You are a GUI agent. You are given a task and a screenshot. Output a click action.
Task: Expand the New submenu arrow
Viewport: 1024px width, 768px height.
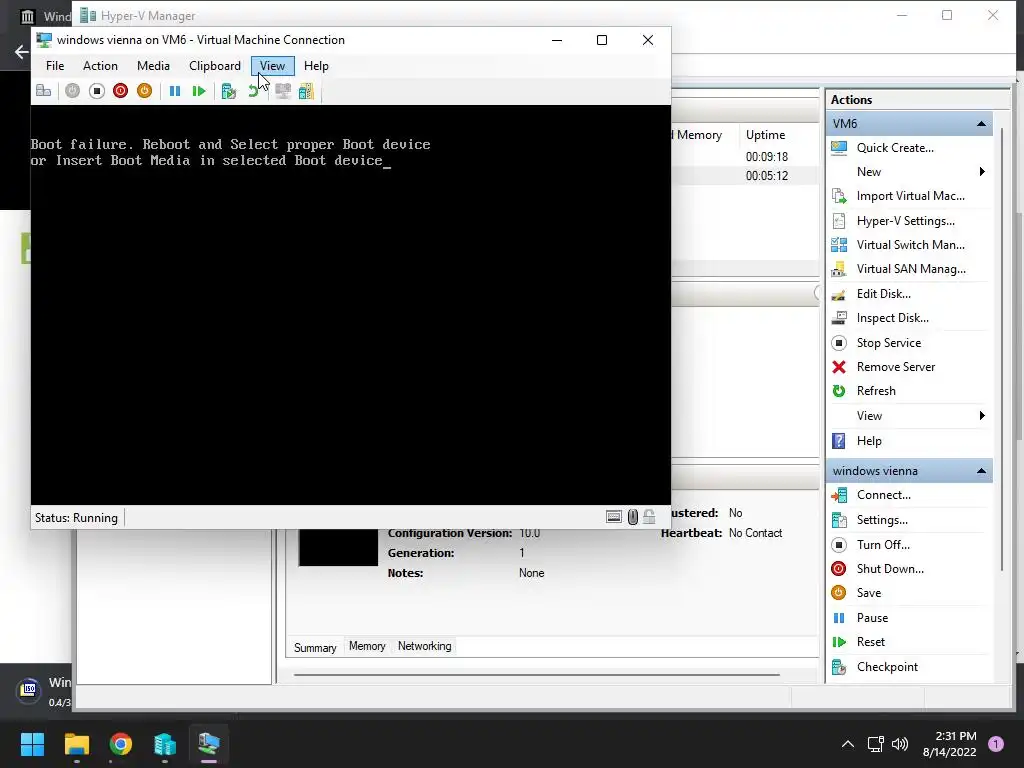982,172
